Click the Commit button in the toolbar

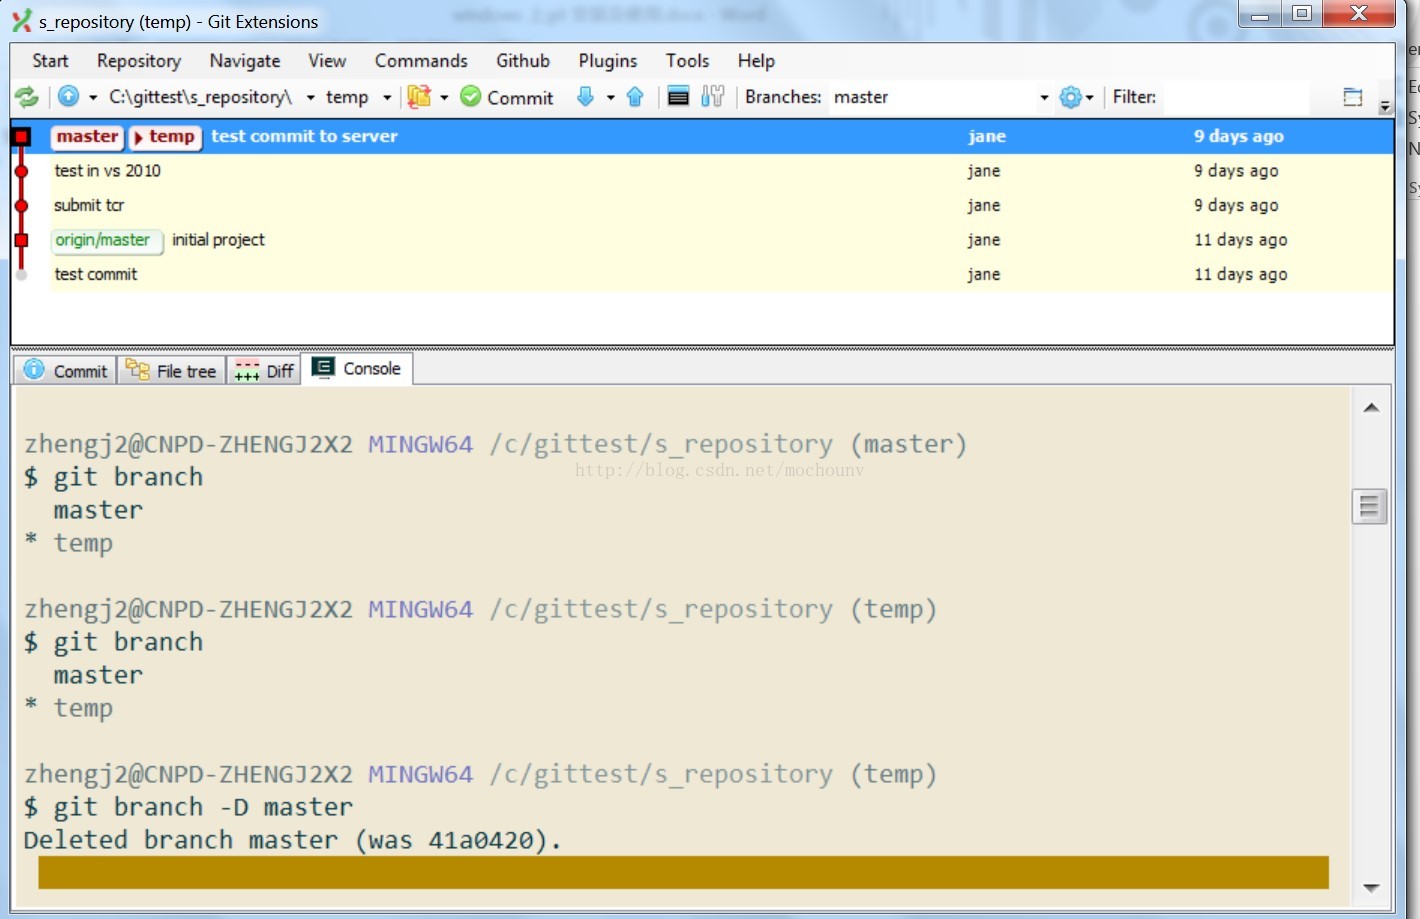(507, 97)
